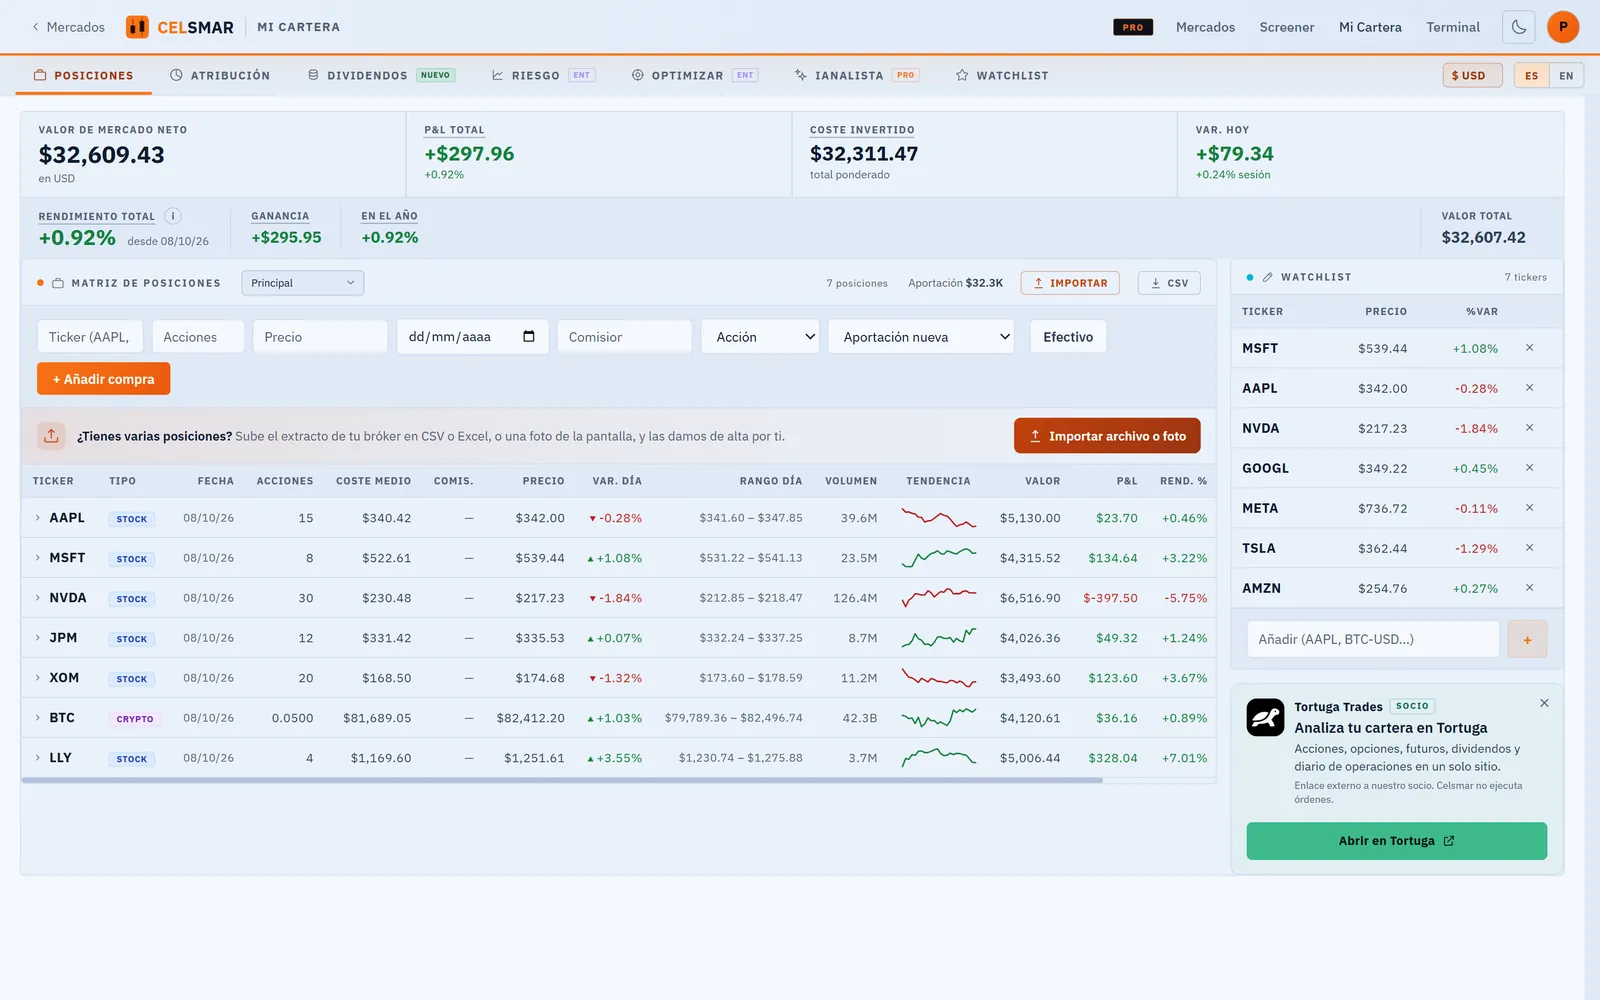Open the calendar picker in the date field

(529, 337)
